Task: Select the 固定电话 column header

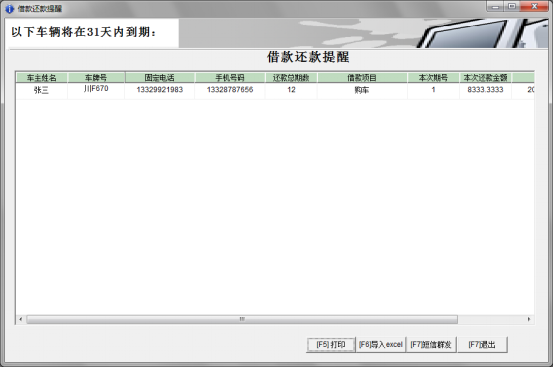Action: [x=160, y=78]
